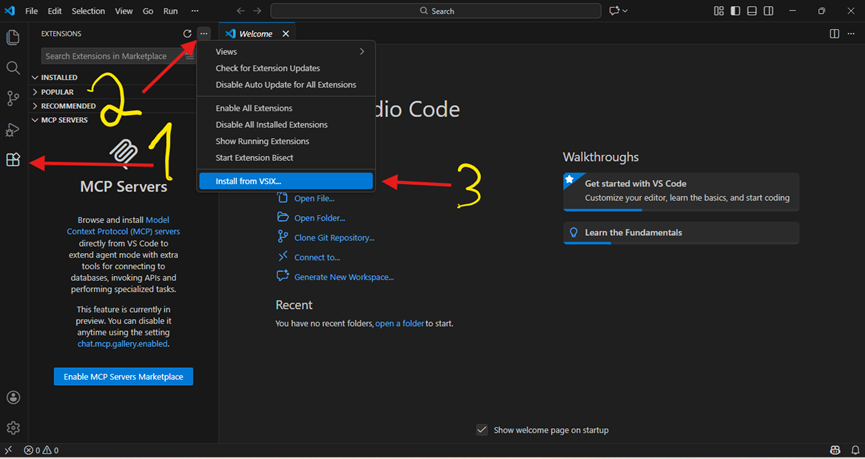This screenshot has height=459, width=865.
Task: Click Search Extensions in Marketplace field
Action: tap(112, 56)
